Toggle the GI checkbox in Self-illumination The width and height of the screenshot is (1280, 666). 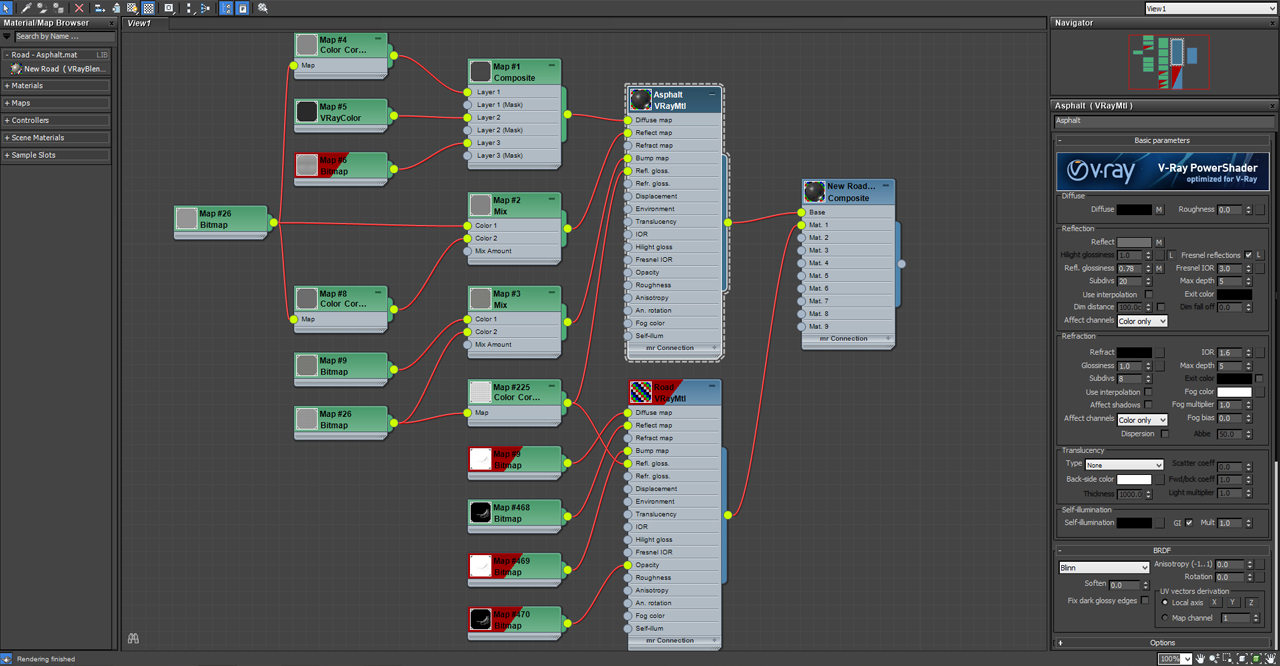click(1189, 523)
